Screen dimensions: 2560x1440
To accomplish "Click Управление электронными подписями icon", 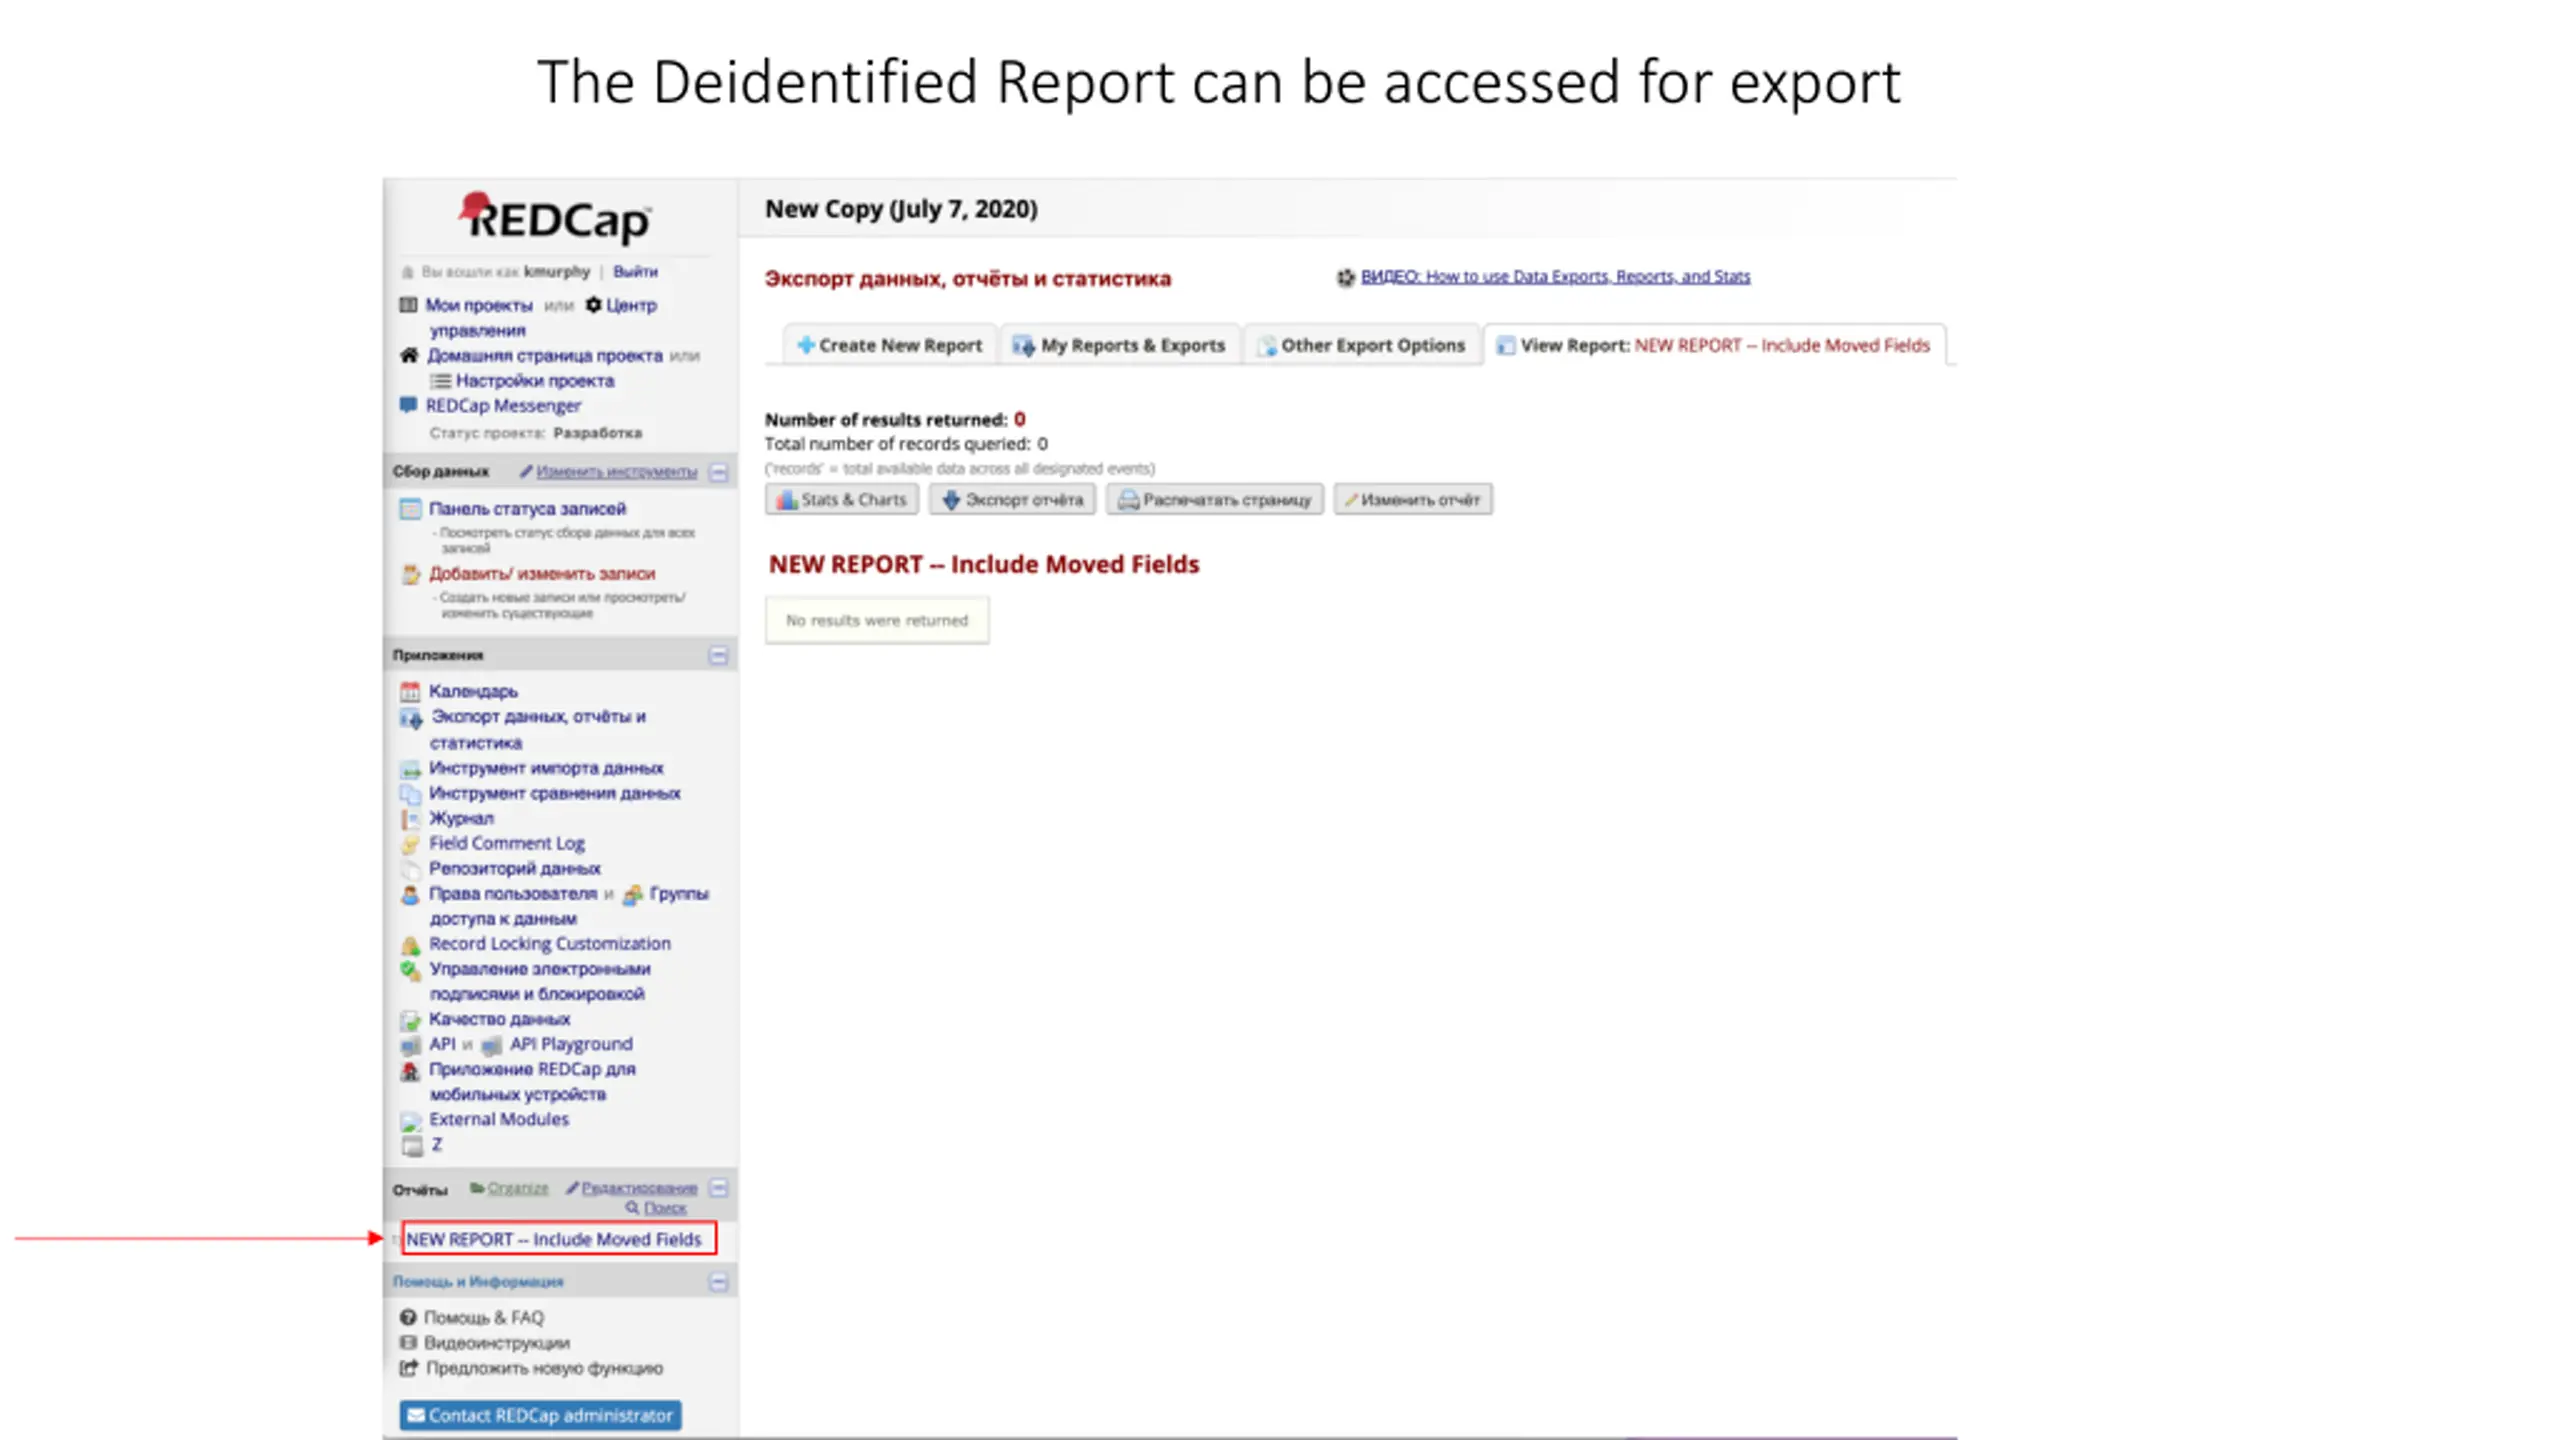I will pos(410,970).
